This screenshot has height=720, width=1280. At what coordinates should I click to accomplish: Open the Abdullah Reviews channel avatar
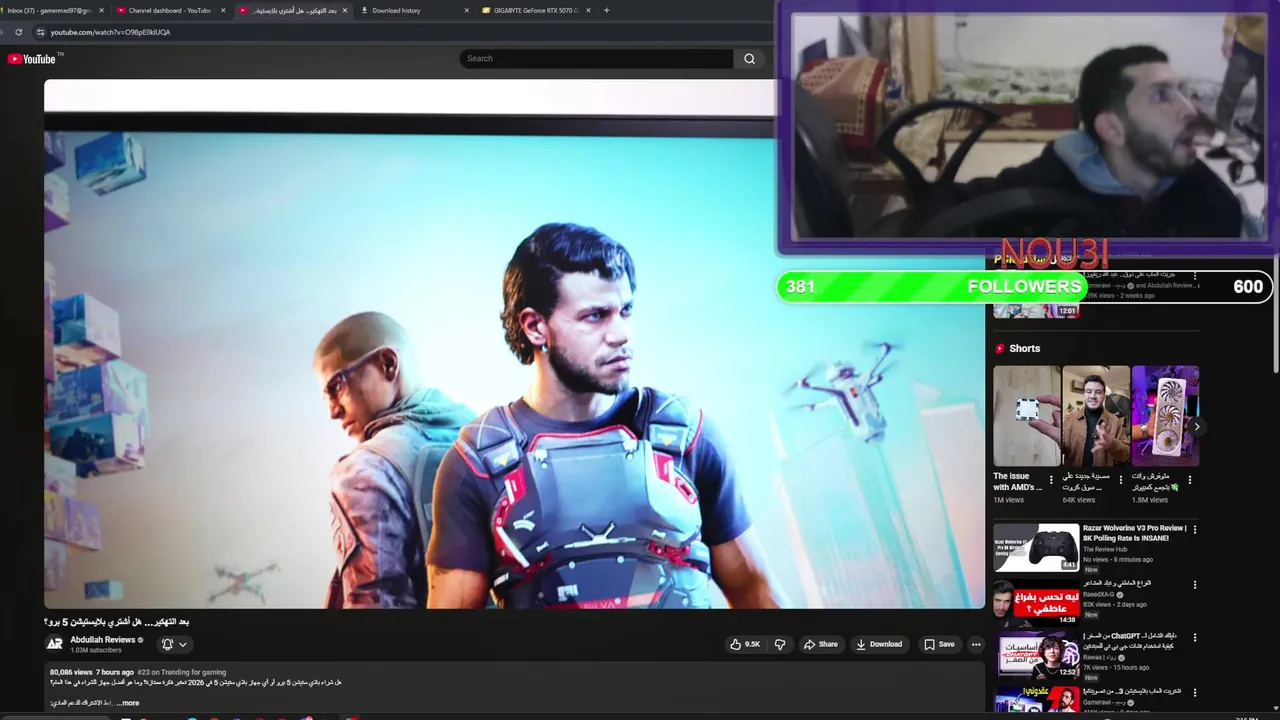click(x=55, y=644)
